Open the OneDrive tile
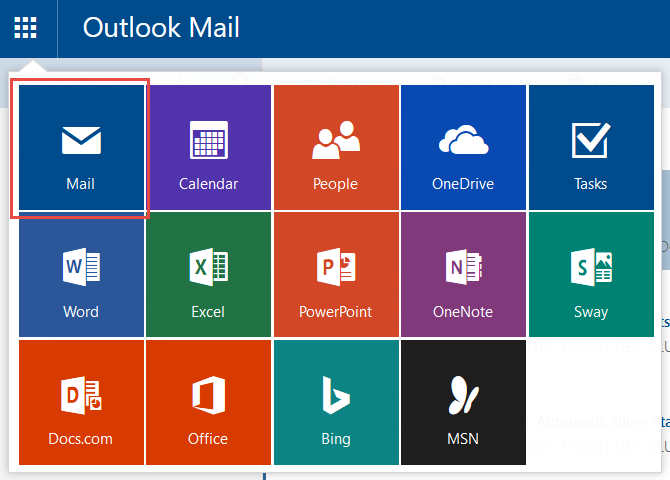 [x=464, y=147]
